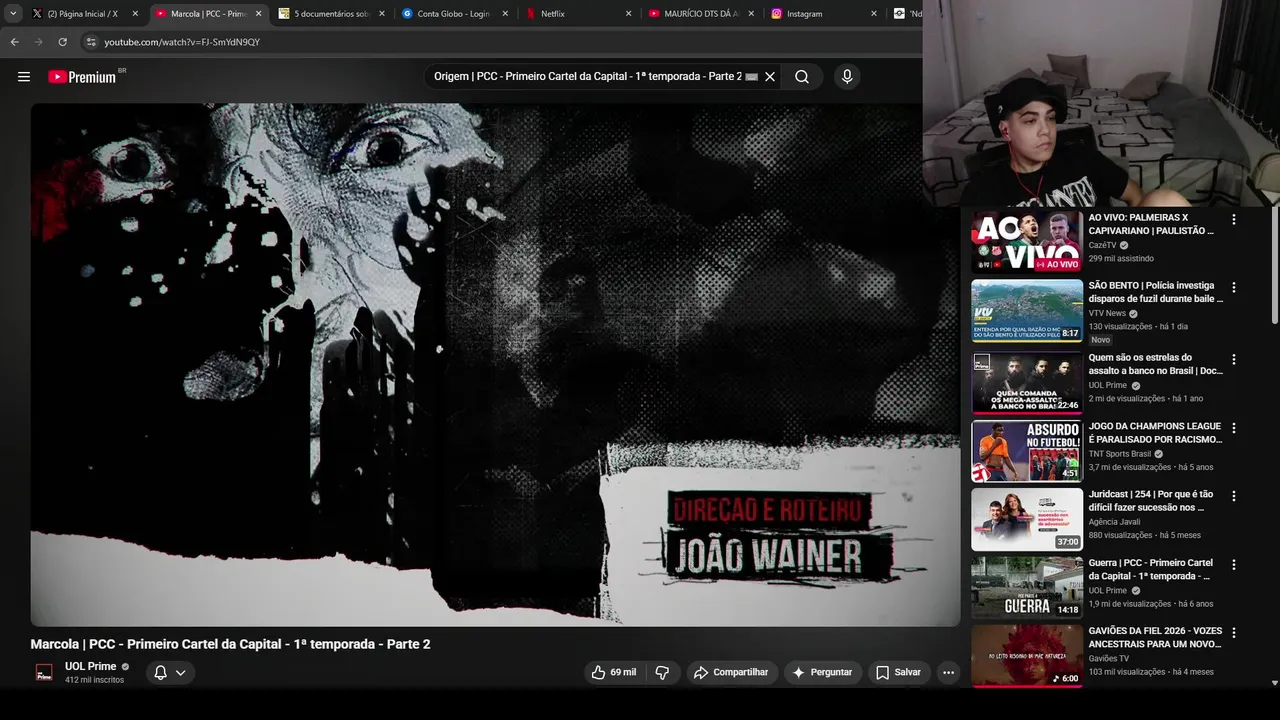This screenshot has width=1280, height=720.
Task: Open options menu for Gaviões da Fiel video
Action: pyautogui.click(x=1233, y=632)
